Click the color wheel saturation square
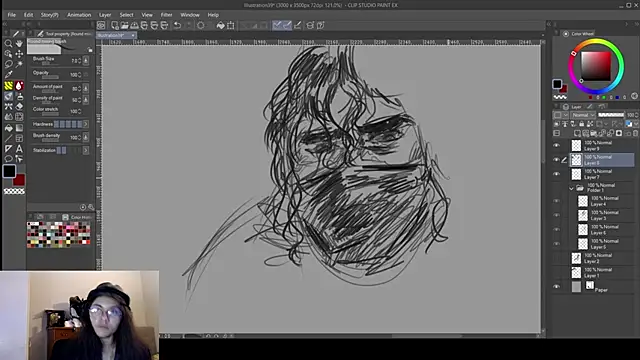Screen dimensions: 640x360 (x=596, y=66)
